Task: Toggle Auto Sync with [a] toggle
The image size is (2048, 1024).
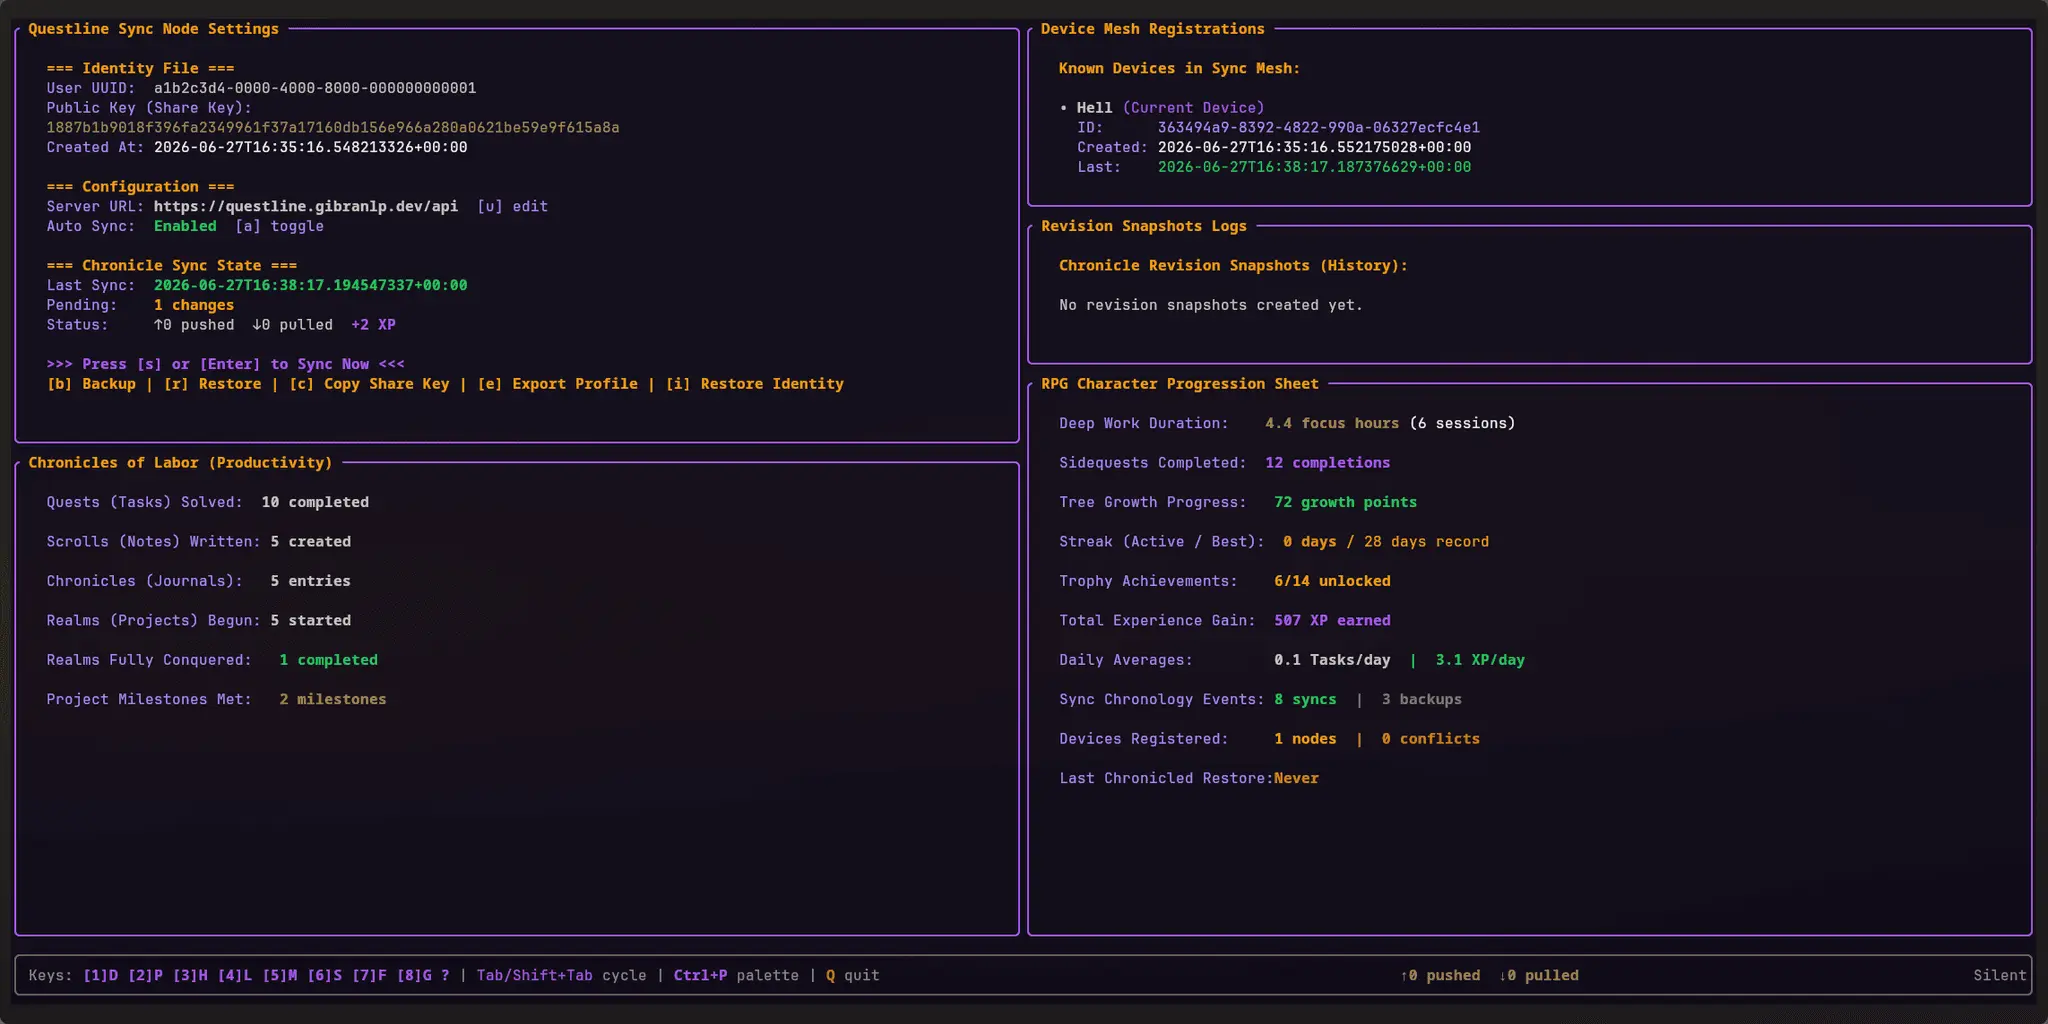Action: (x=279, y=226)
